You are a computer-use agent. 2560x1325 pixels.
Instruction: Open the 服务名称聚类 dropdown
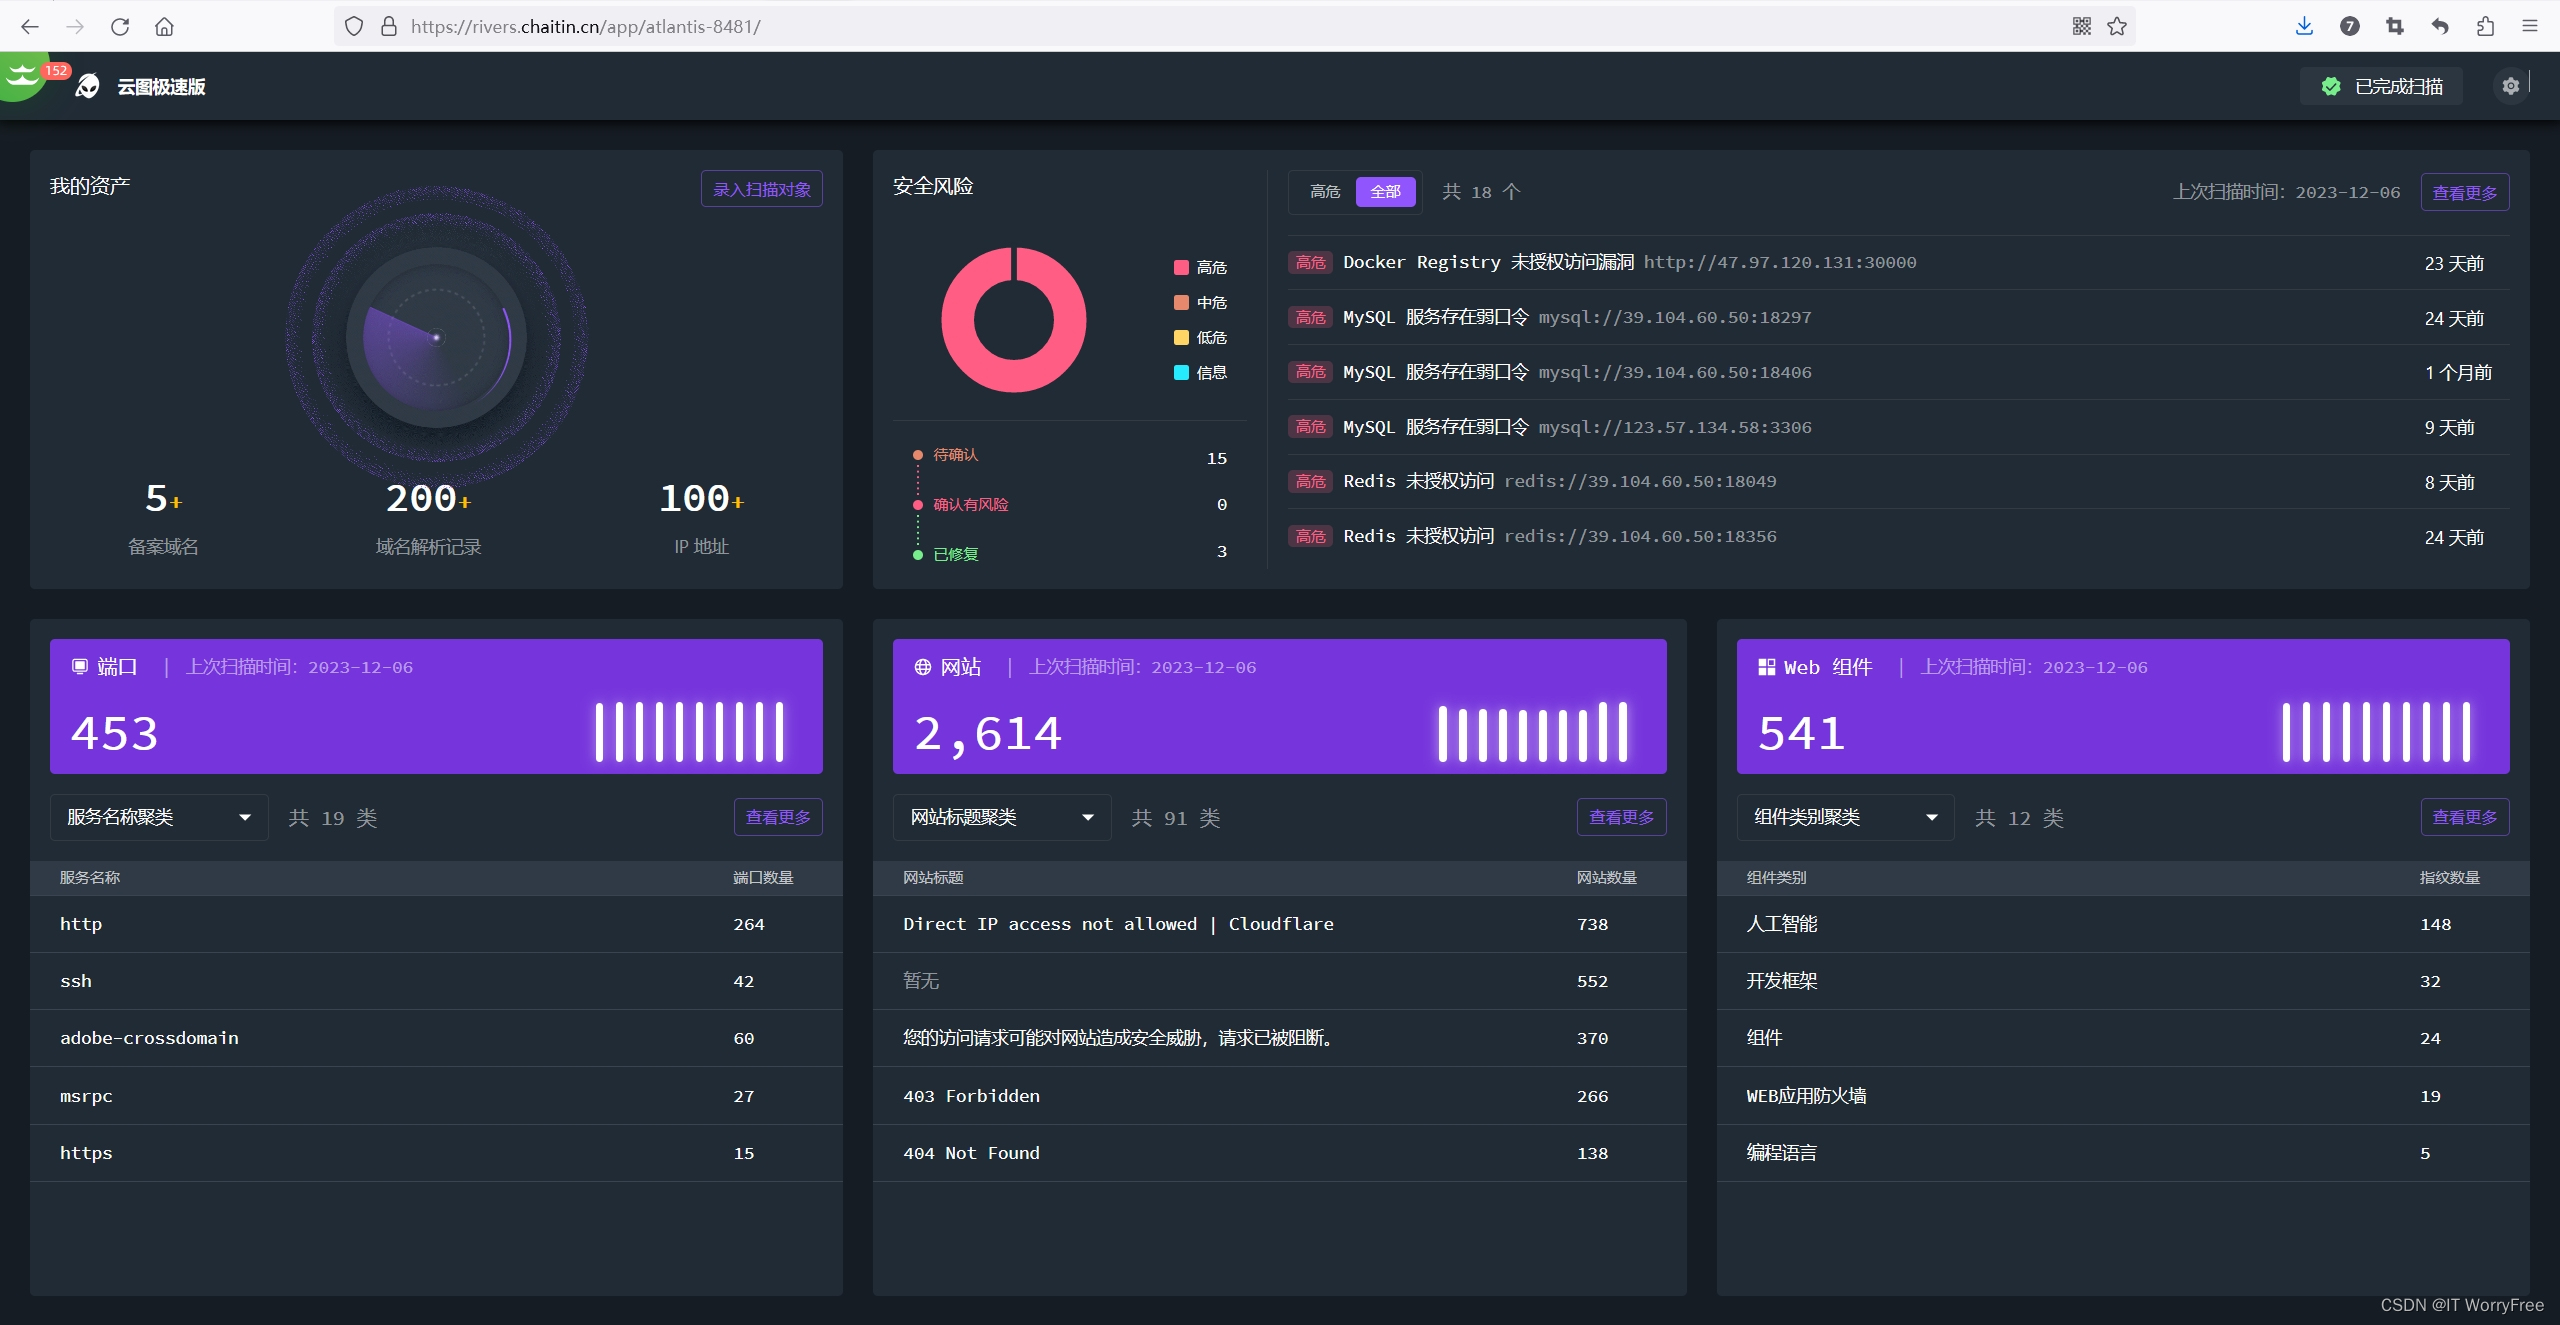tap(159, 817)
